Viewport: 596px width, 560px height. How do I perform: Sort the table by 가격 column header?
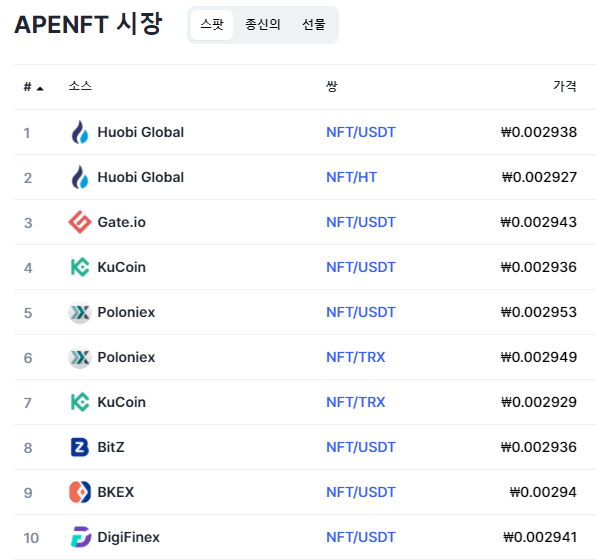565,86
